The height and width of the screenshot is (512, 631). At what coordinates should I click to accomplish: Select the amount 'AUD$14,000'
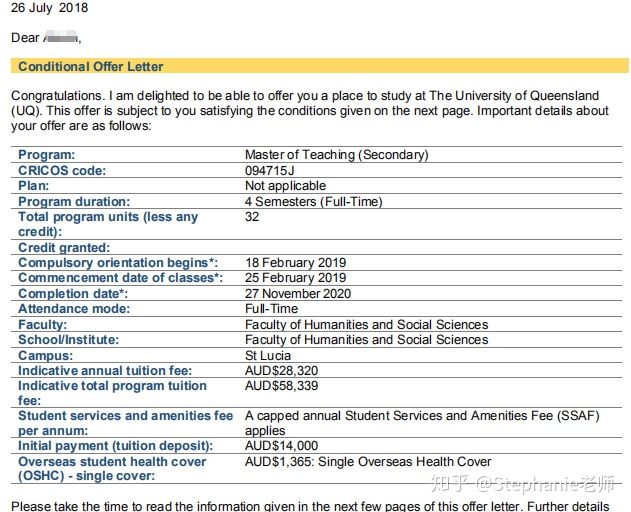(281, 446)
